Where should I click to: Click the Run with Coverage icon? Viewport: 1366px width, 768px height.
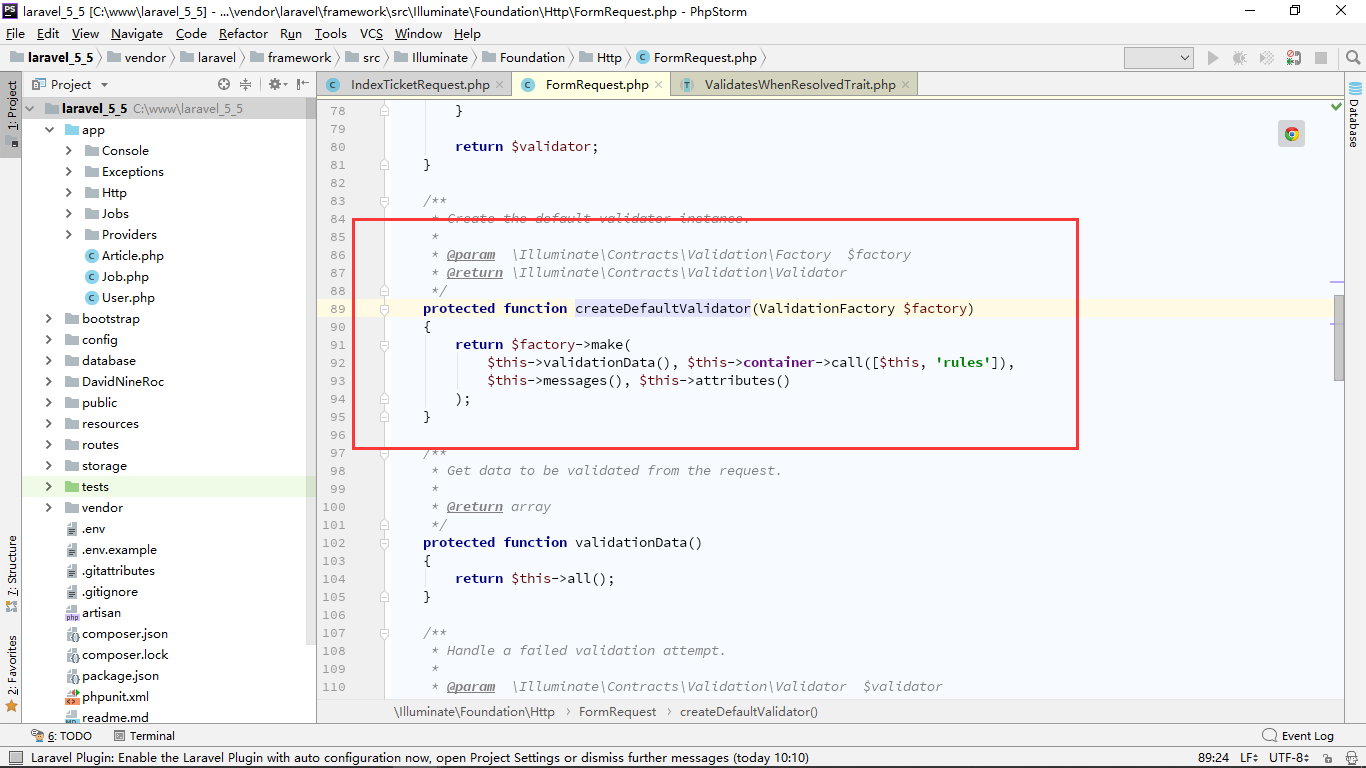(x=1267, y=58)
